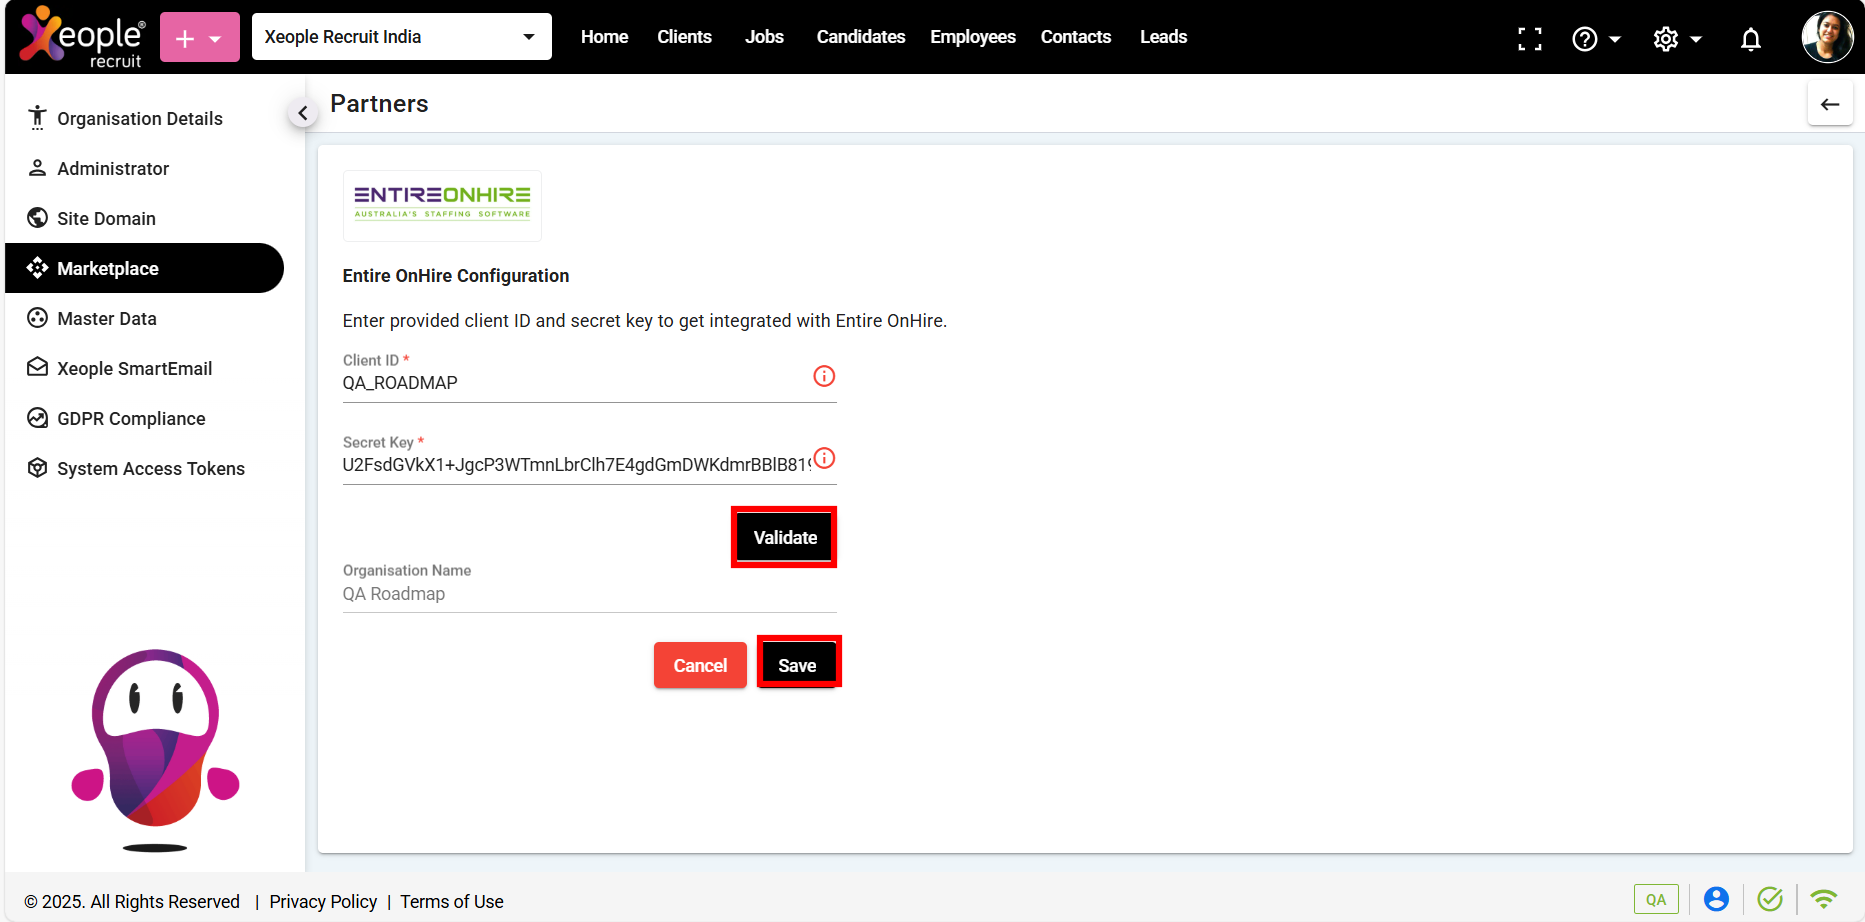Click the Secret Key input field
Screen dimensions: 1865x922
point(575,465)
